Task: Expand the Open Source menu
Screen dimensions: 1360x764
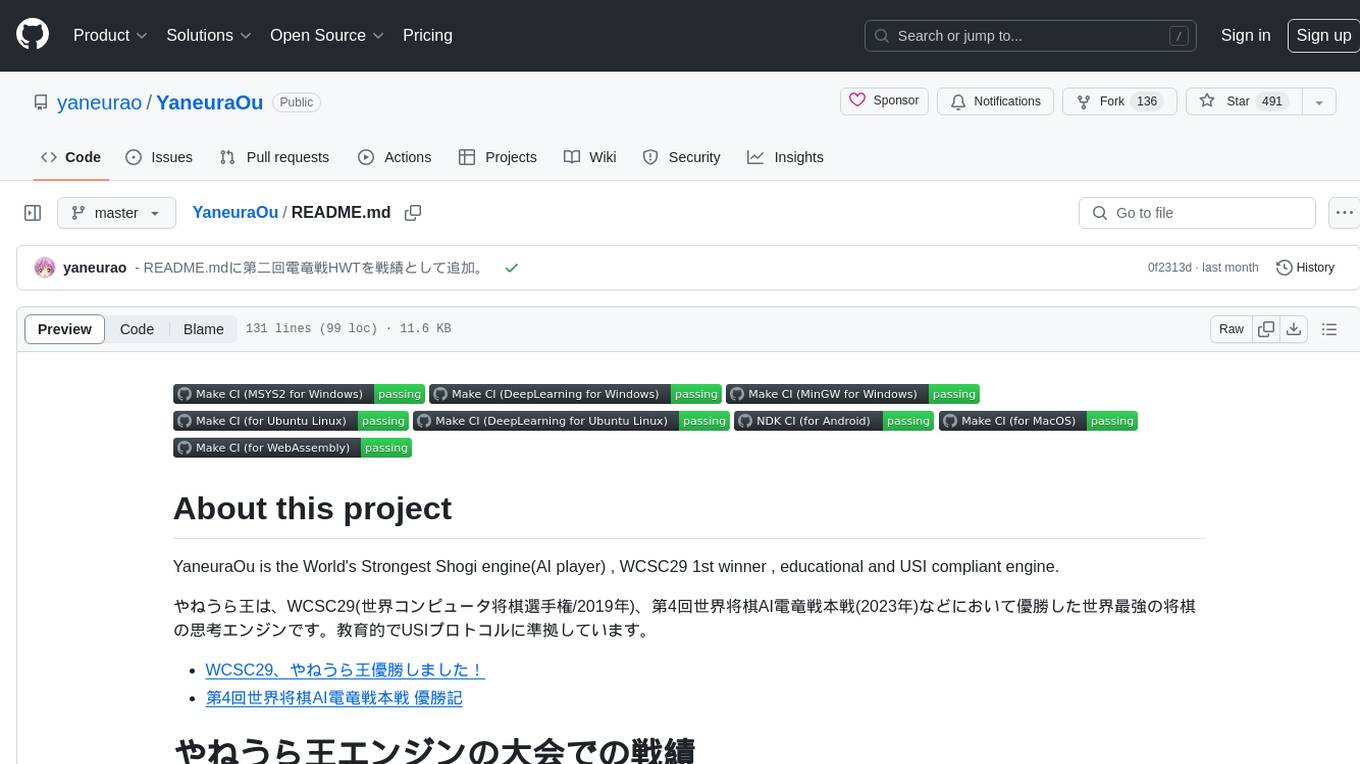Action: (327, 35)
